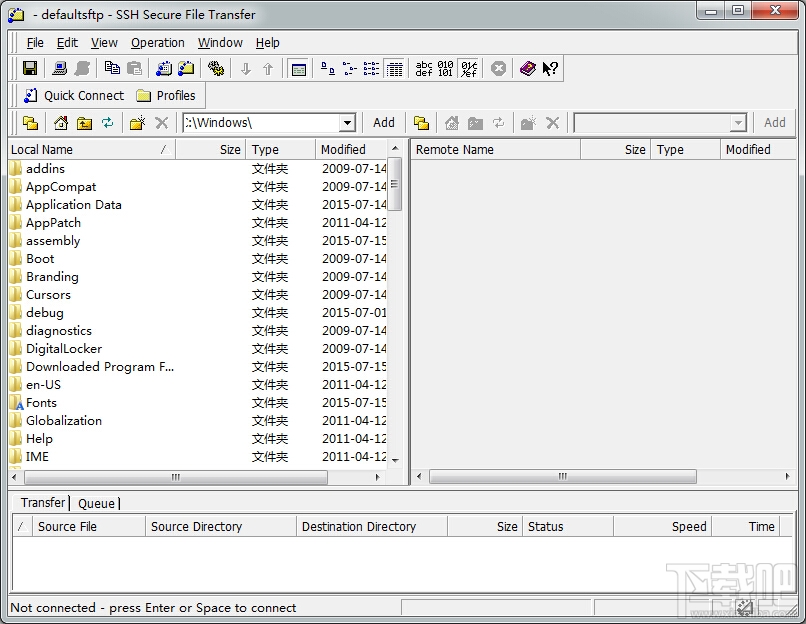Click the Cancel transfer stop icon
Viewport: 806px width, 624px height.
coord(498,68)
